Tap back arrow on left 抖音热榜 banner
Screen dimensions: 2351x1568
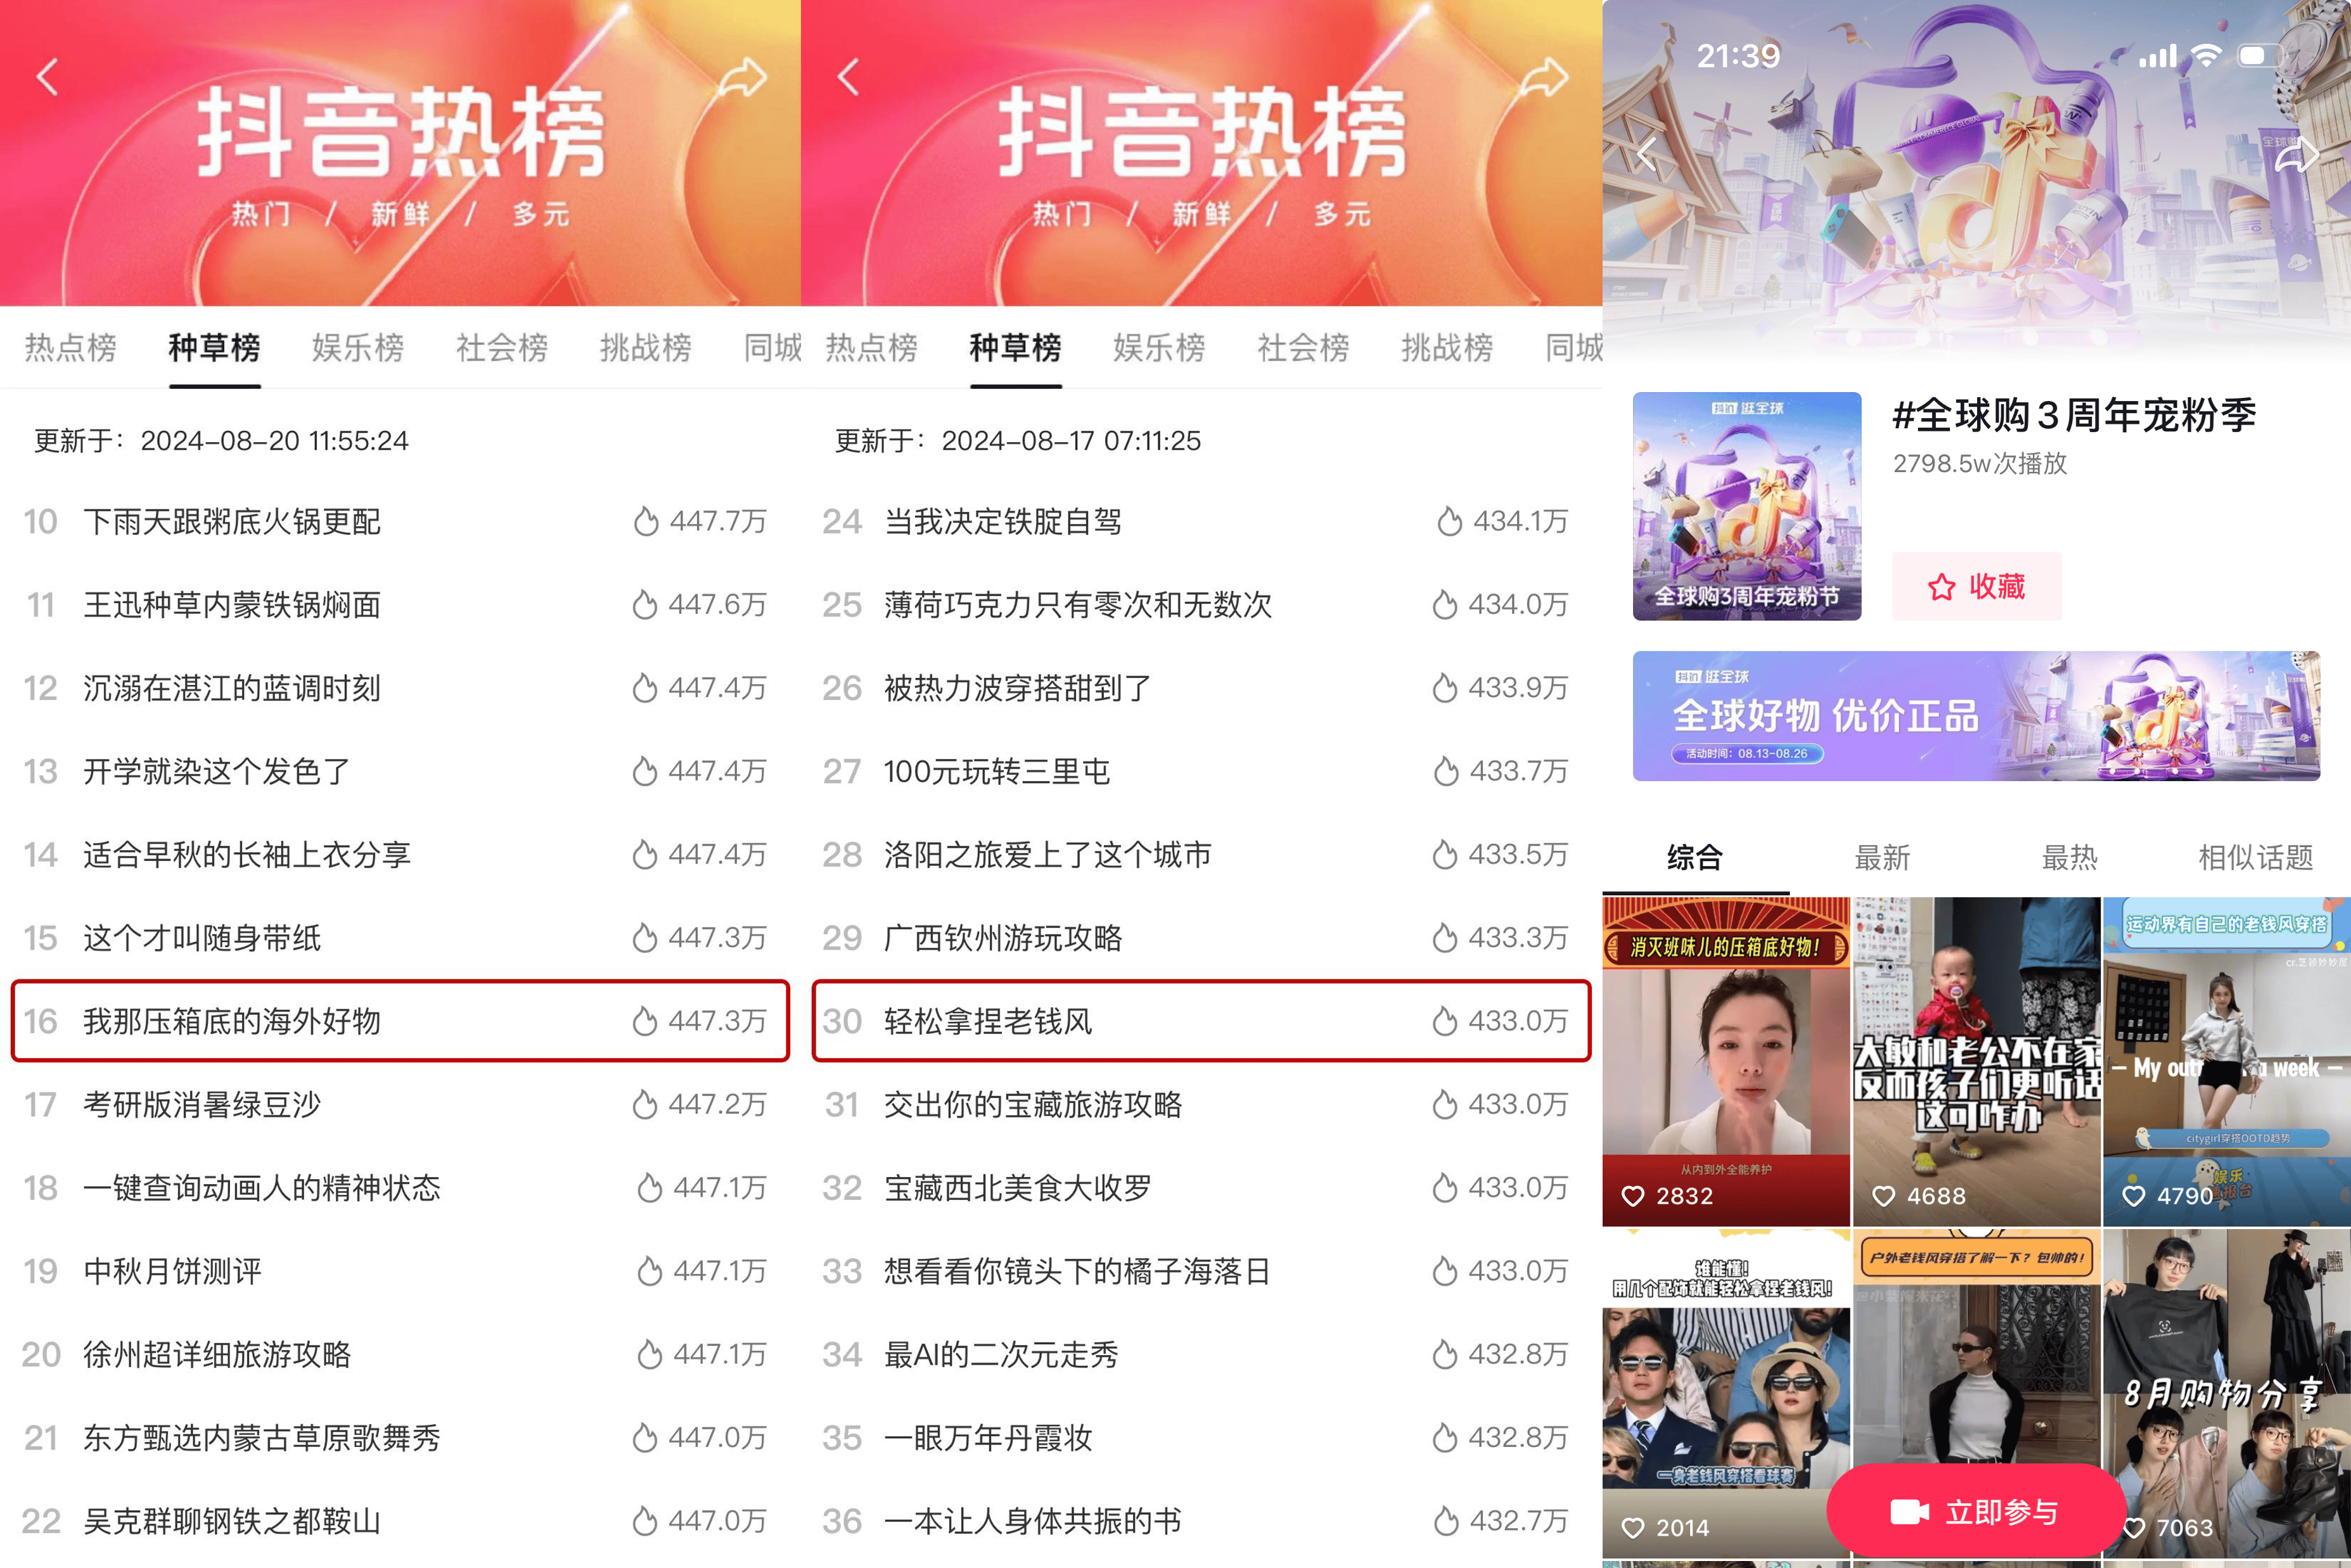47,77
